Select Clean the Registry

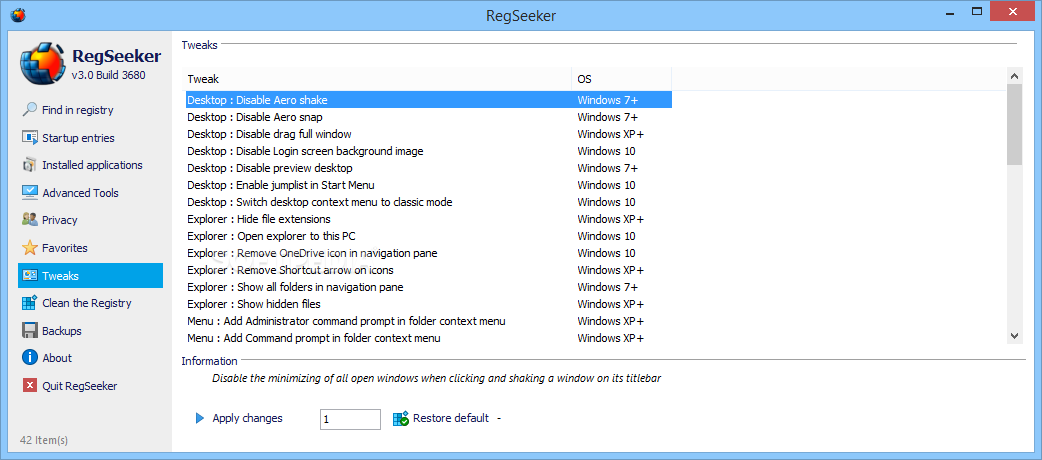87,303
